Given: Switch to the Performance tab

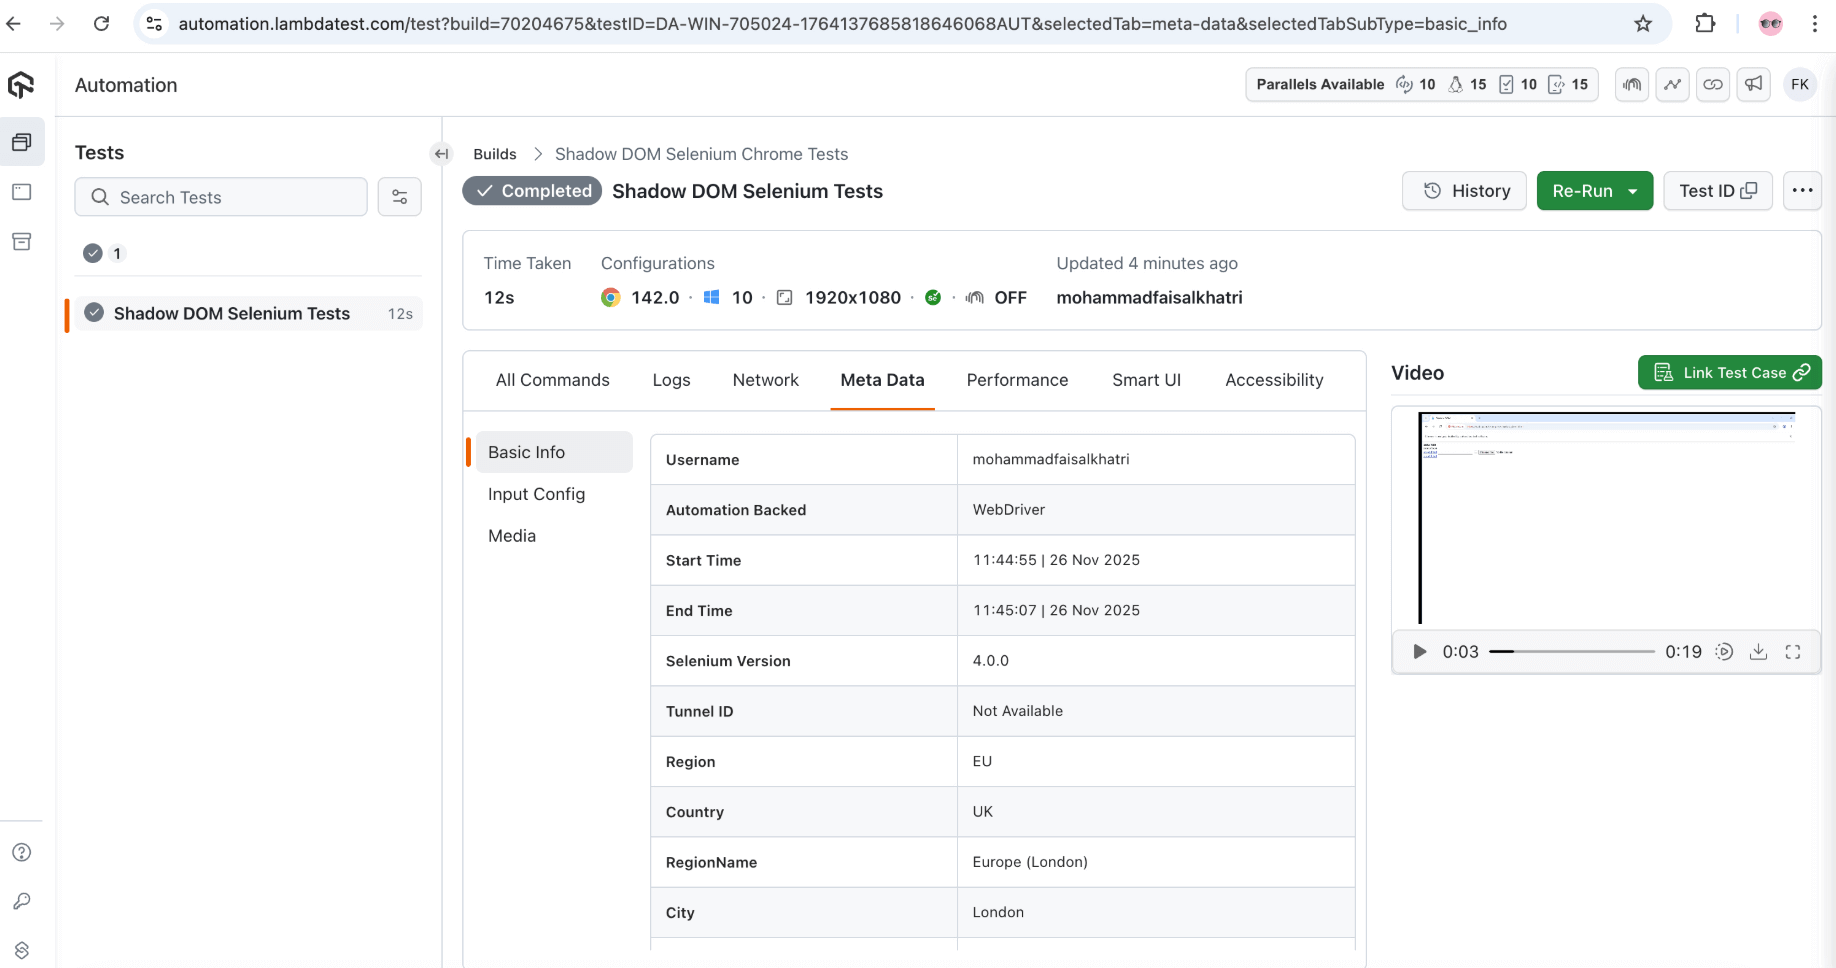Looking at the screenshot, I should pyautogui.click(x=1017, y=380).
